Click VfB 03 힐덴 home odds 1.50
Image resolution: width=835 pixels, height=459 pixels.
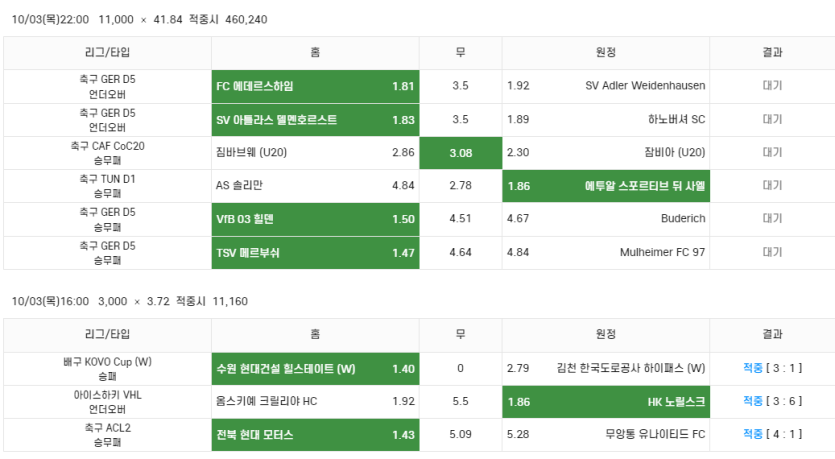point(315,219)
